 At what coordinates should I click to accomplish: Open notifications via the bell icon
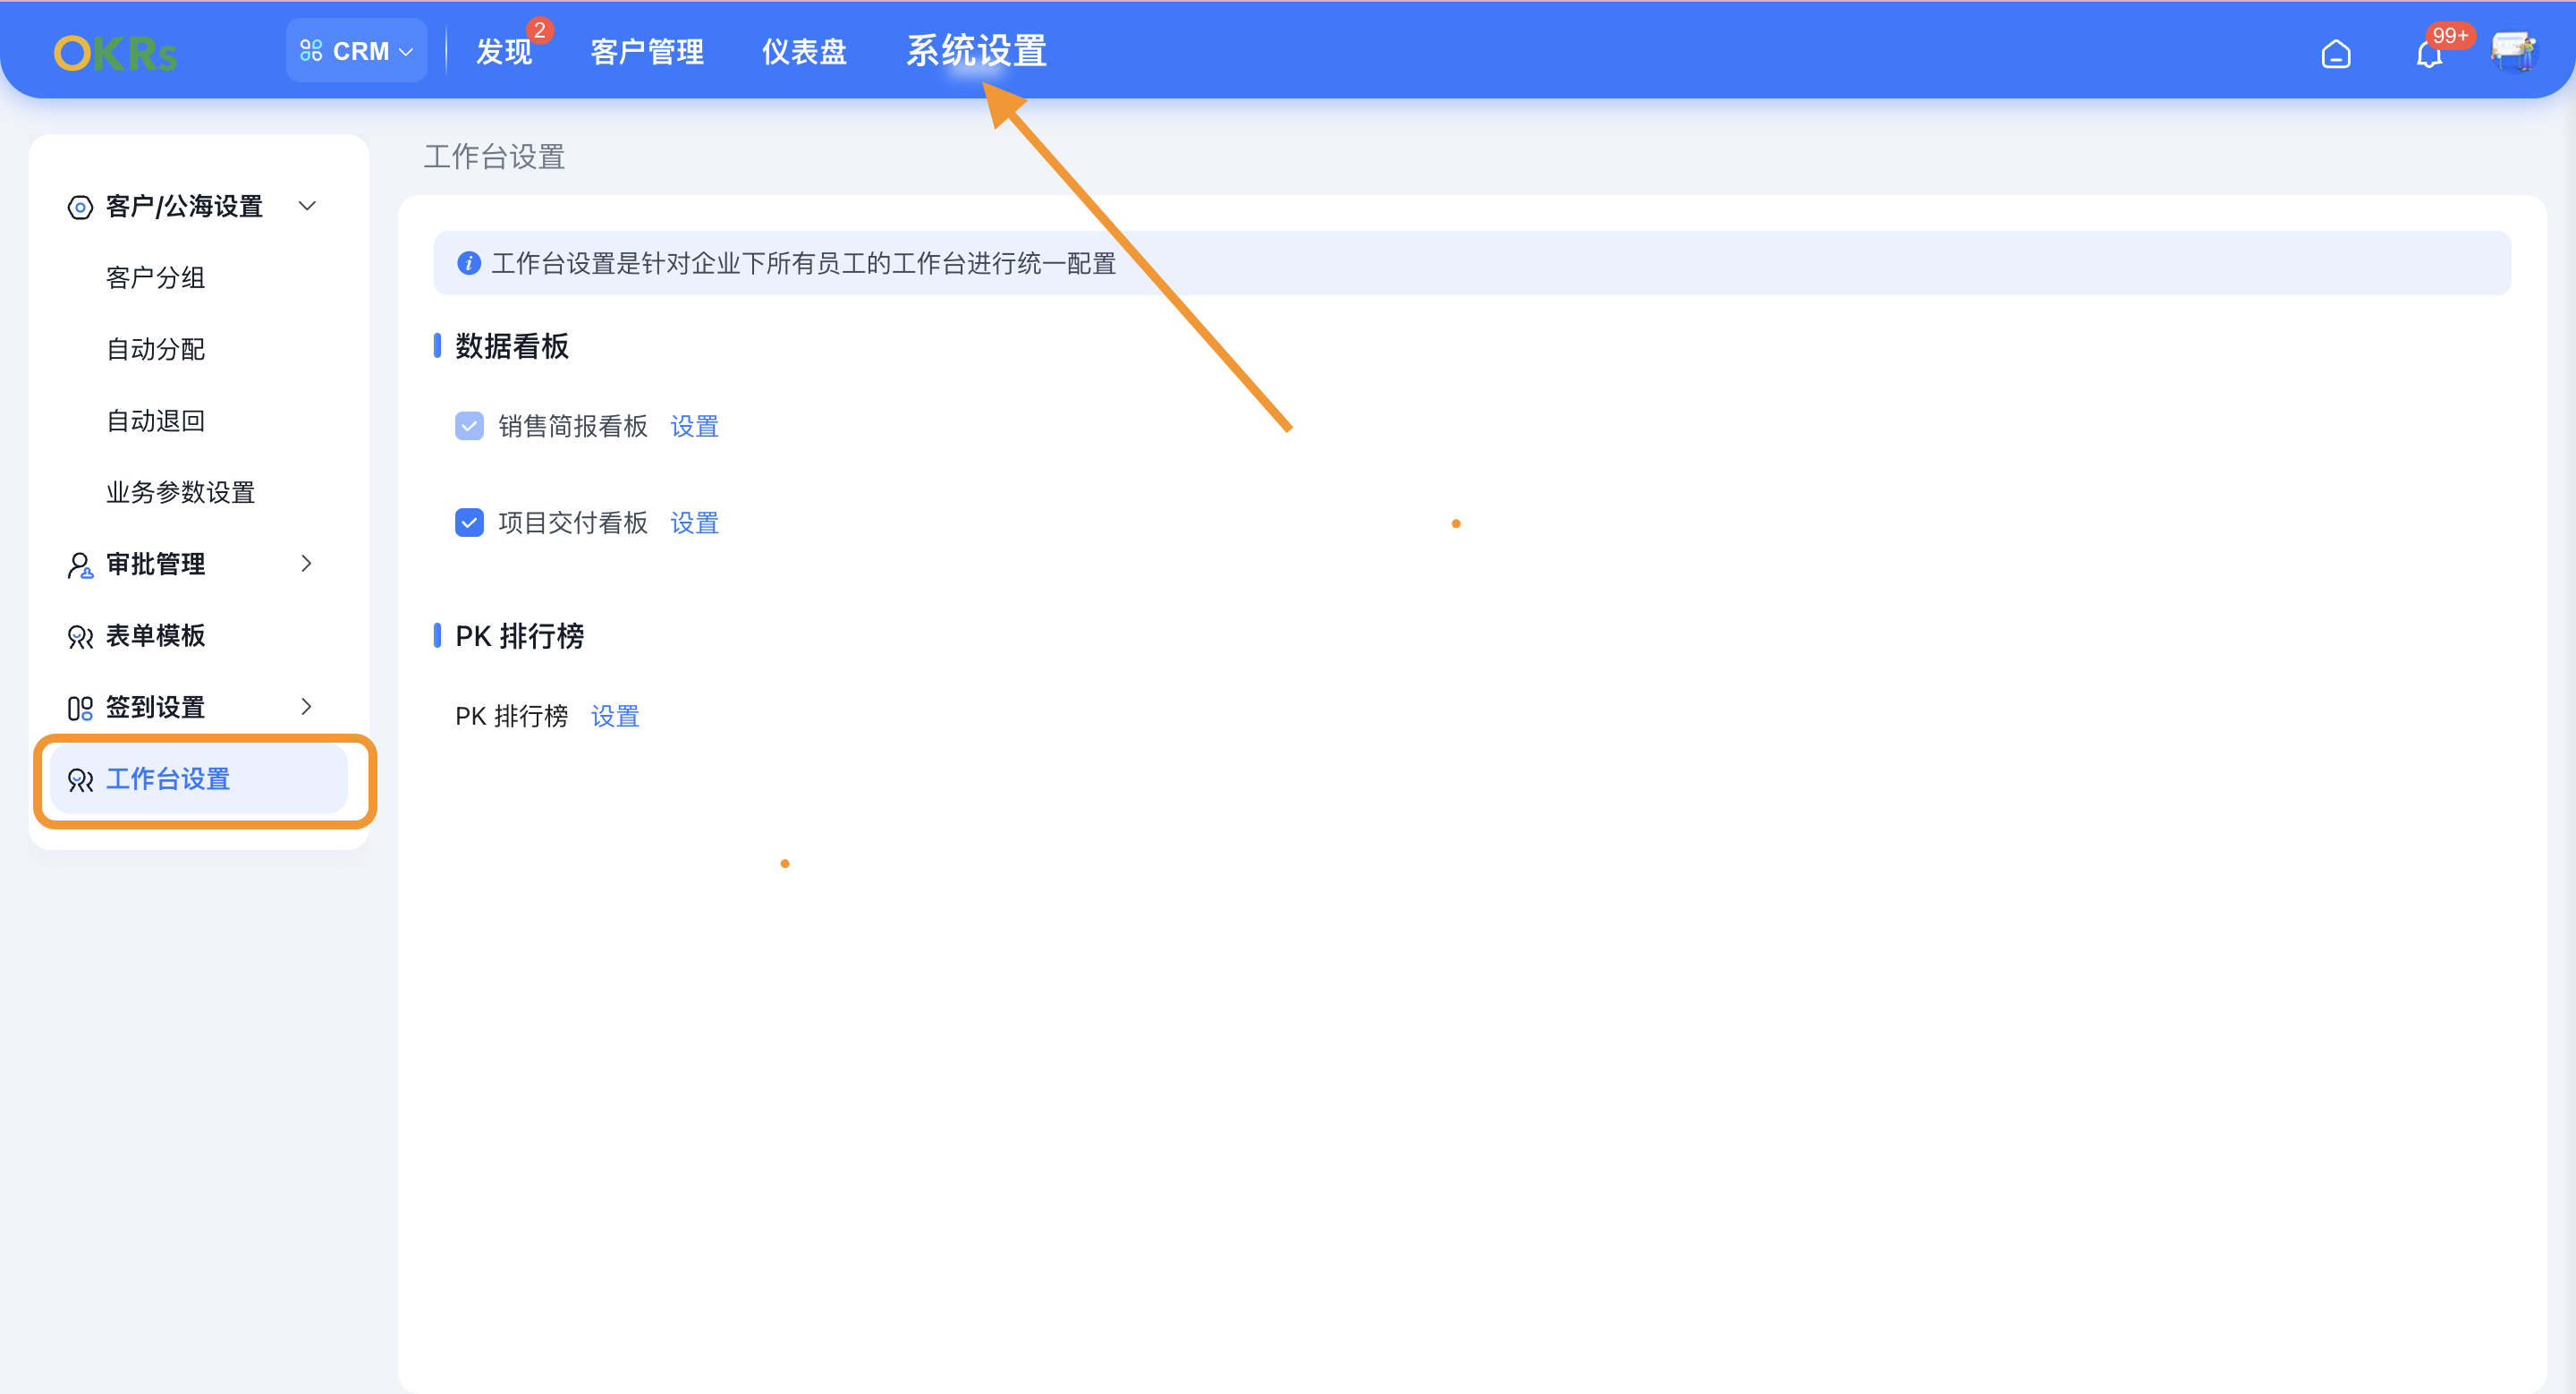click(2429, 55)
